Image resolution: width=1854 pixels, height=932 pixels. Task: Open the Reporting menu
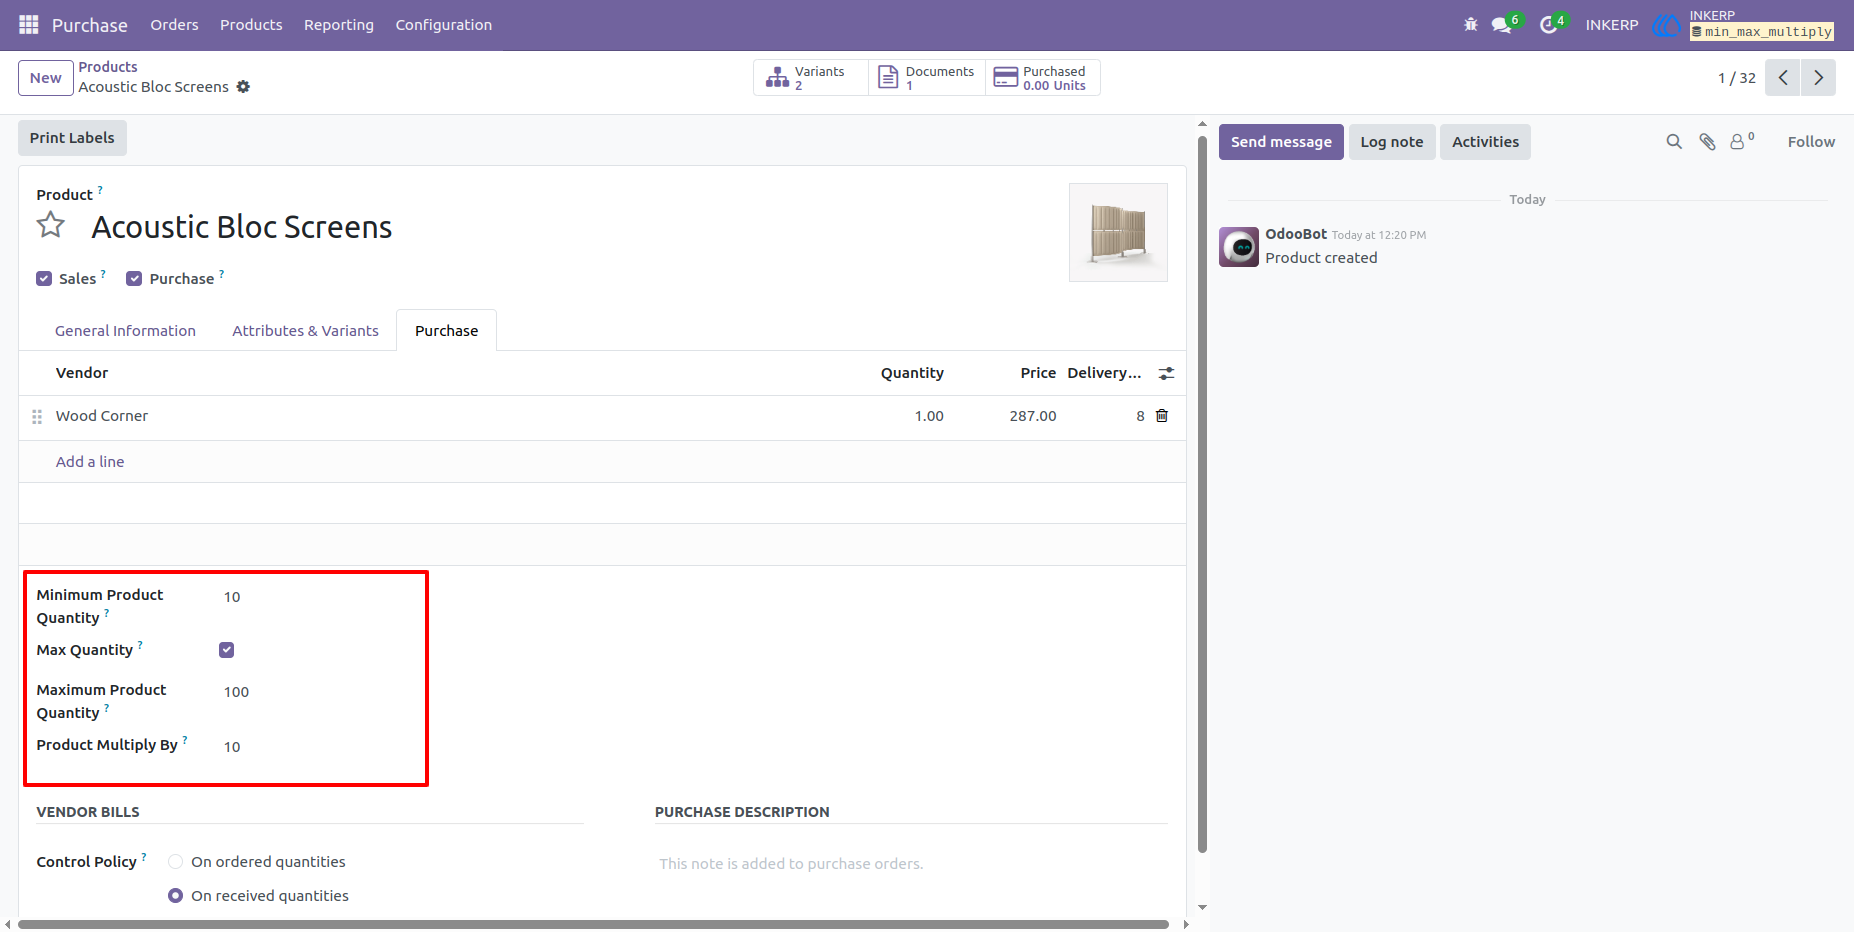pyautogui.click(x=339, y=25)
